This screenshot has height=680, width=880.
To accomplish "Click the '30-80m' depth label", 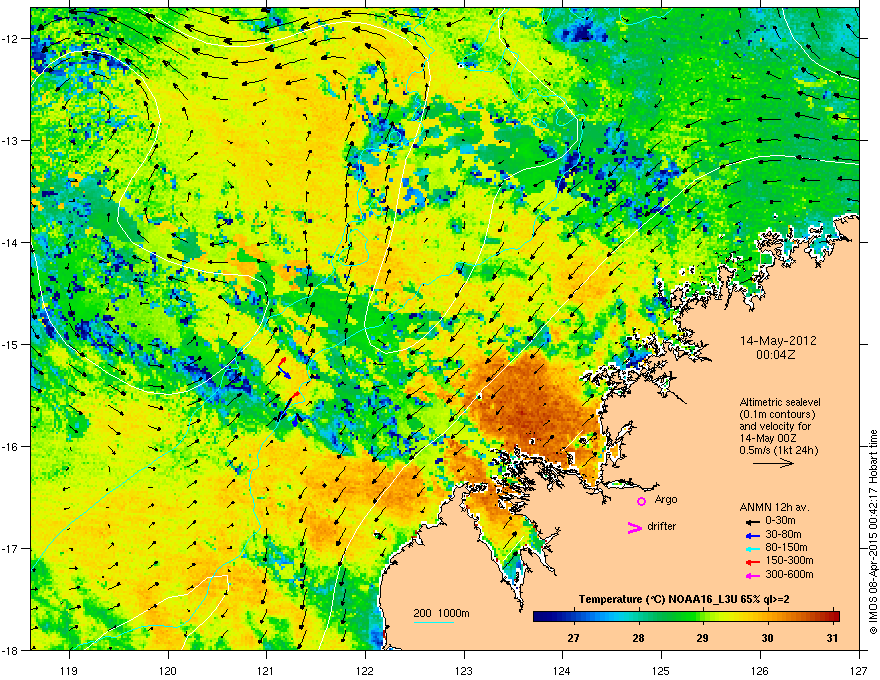I will [x=783, y=534].
